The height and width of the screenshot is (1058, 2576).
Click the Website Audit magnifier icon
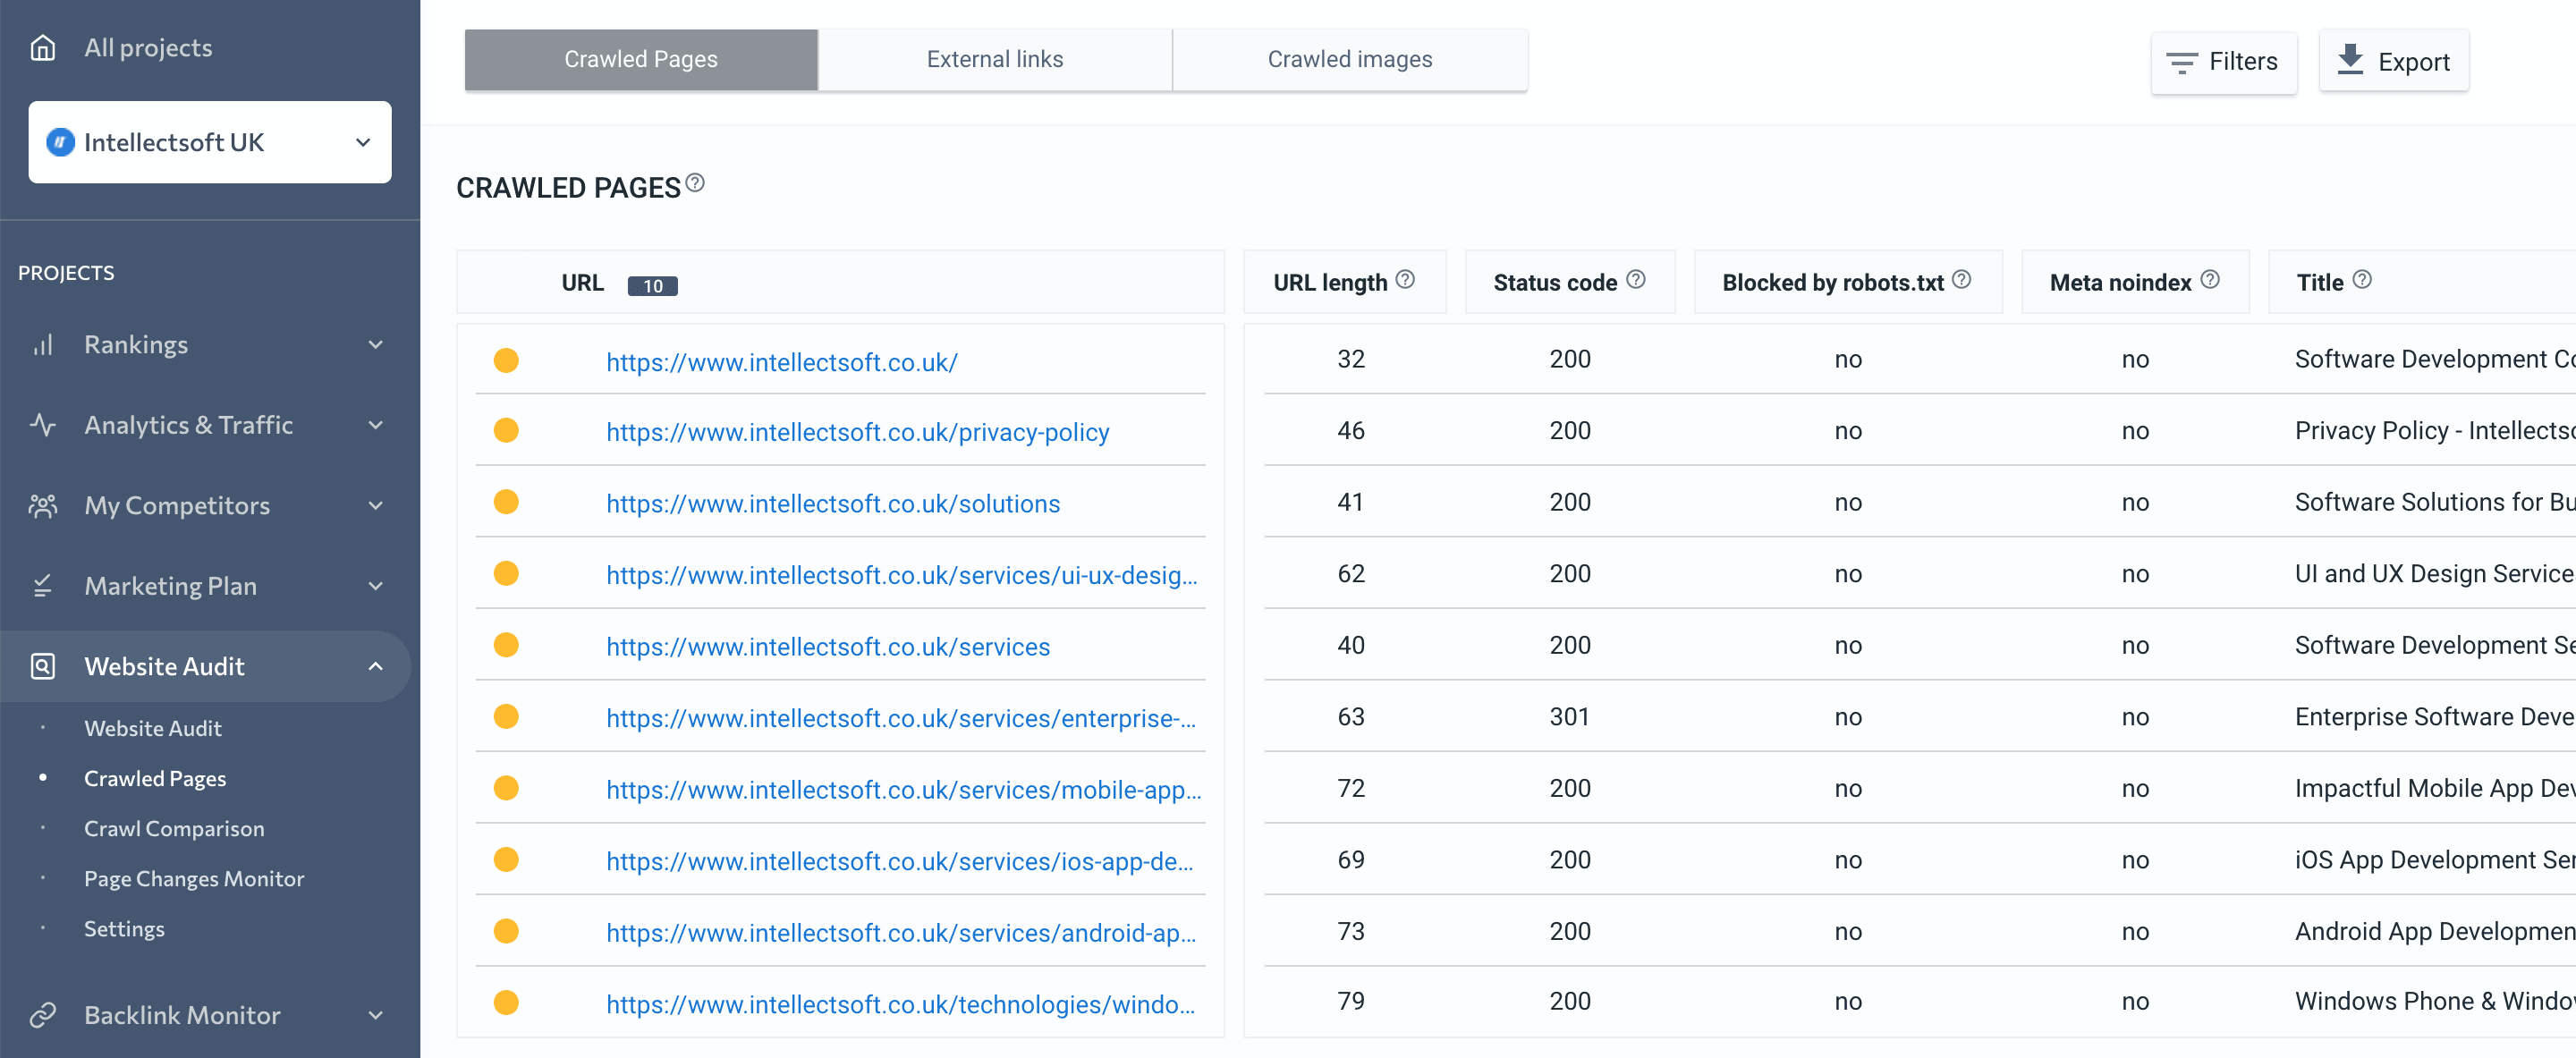[43, 666]
